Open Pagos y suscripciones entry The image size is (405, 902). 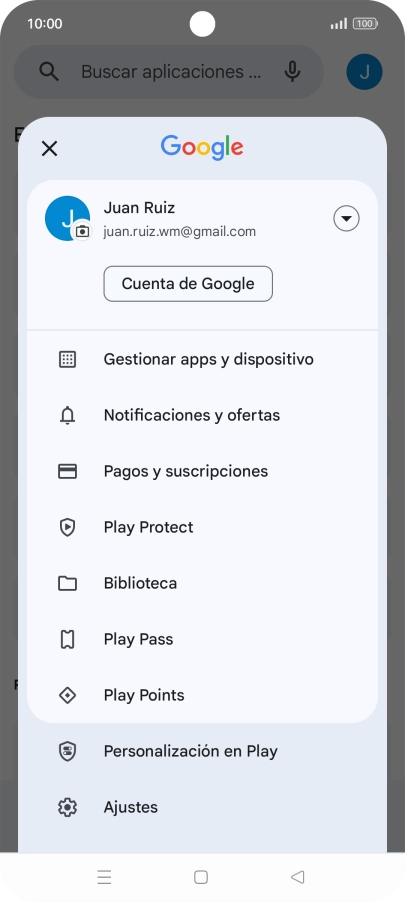pyautogui.click(x=202, y=472)
